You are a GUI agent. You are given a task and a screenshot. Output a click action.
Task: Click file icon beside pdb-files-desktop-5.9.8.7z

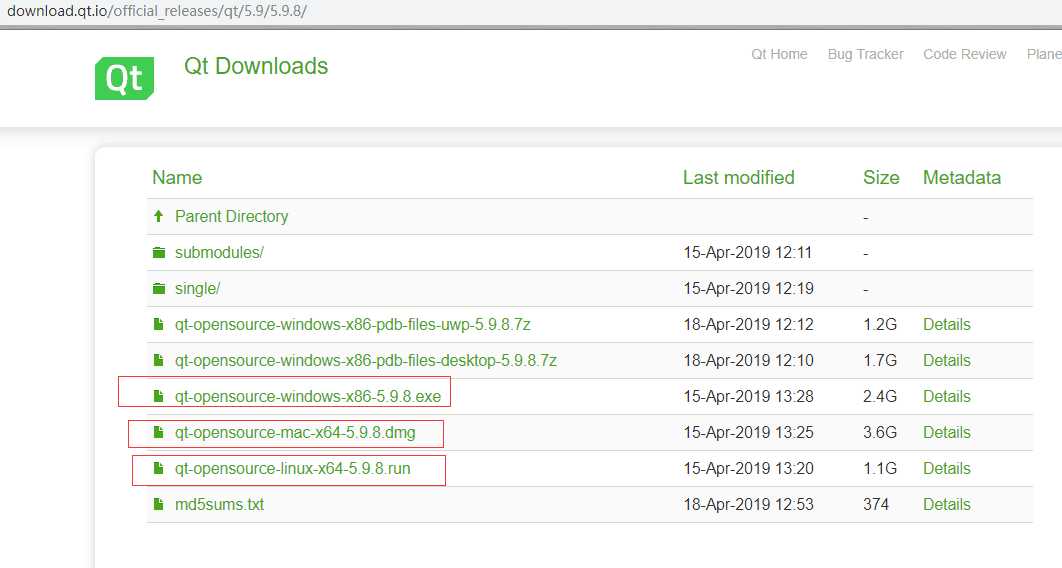coord(158,360)
